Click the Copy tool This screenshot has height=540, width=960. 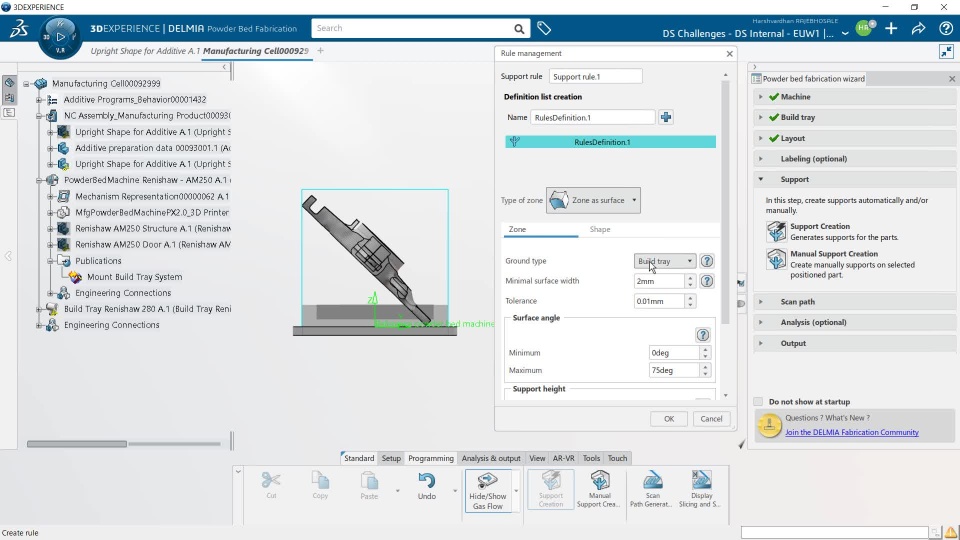(x=320, y=485)
